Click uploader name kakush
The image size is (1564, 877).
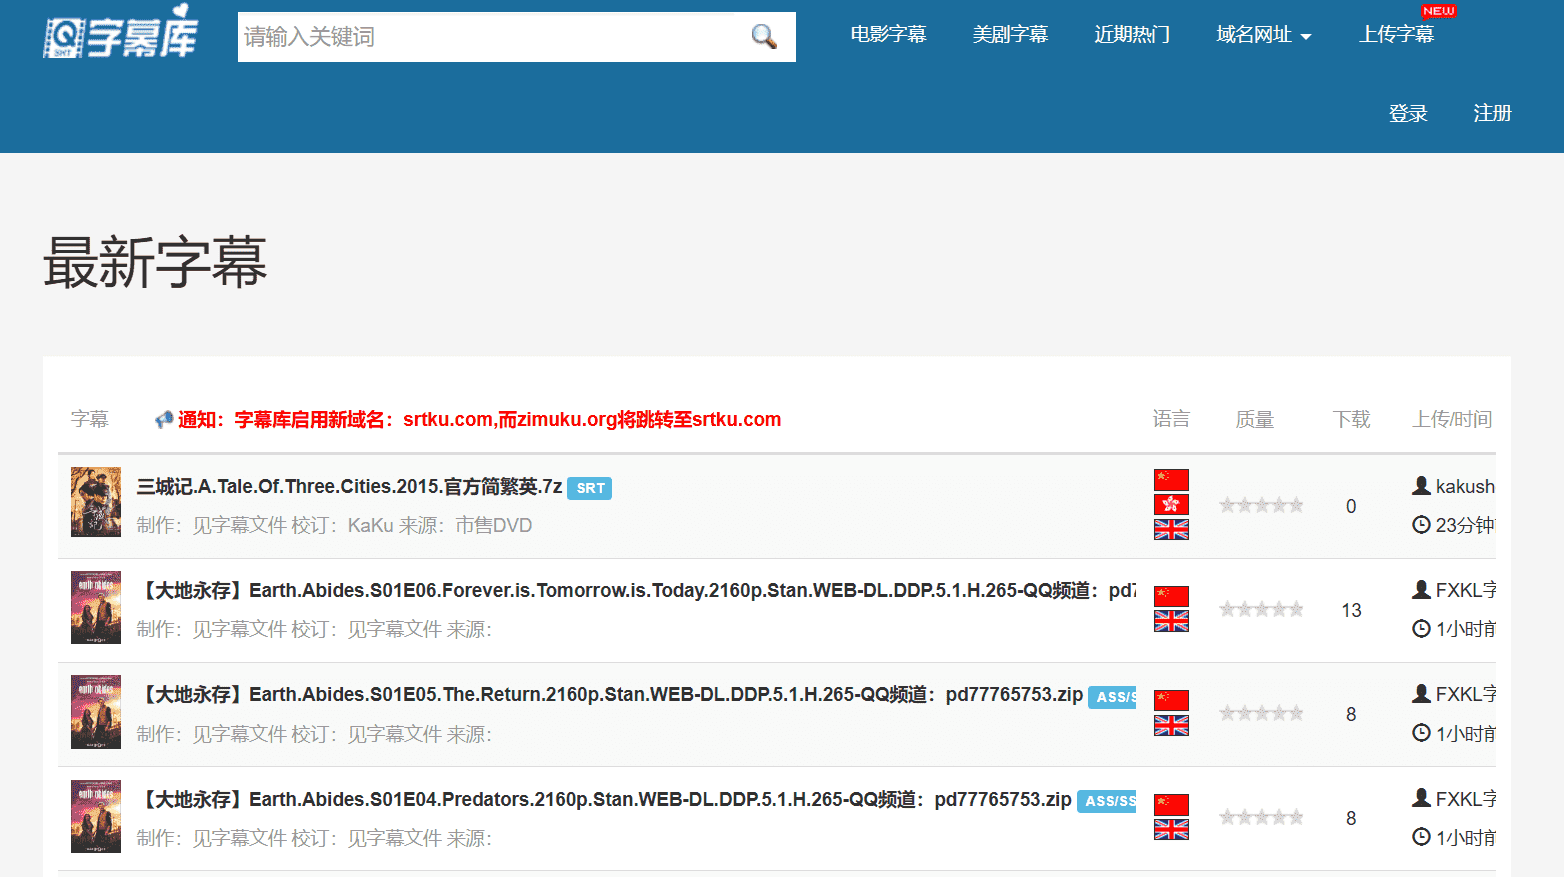[1465, 487]
